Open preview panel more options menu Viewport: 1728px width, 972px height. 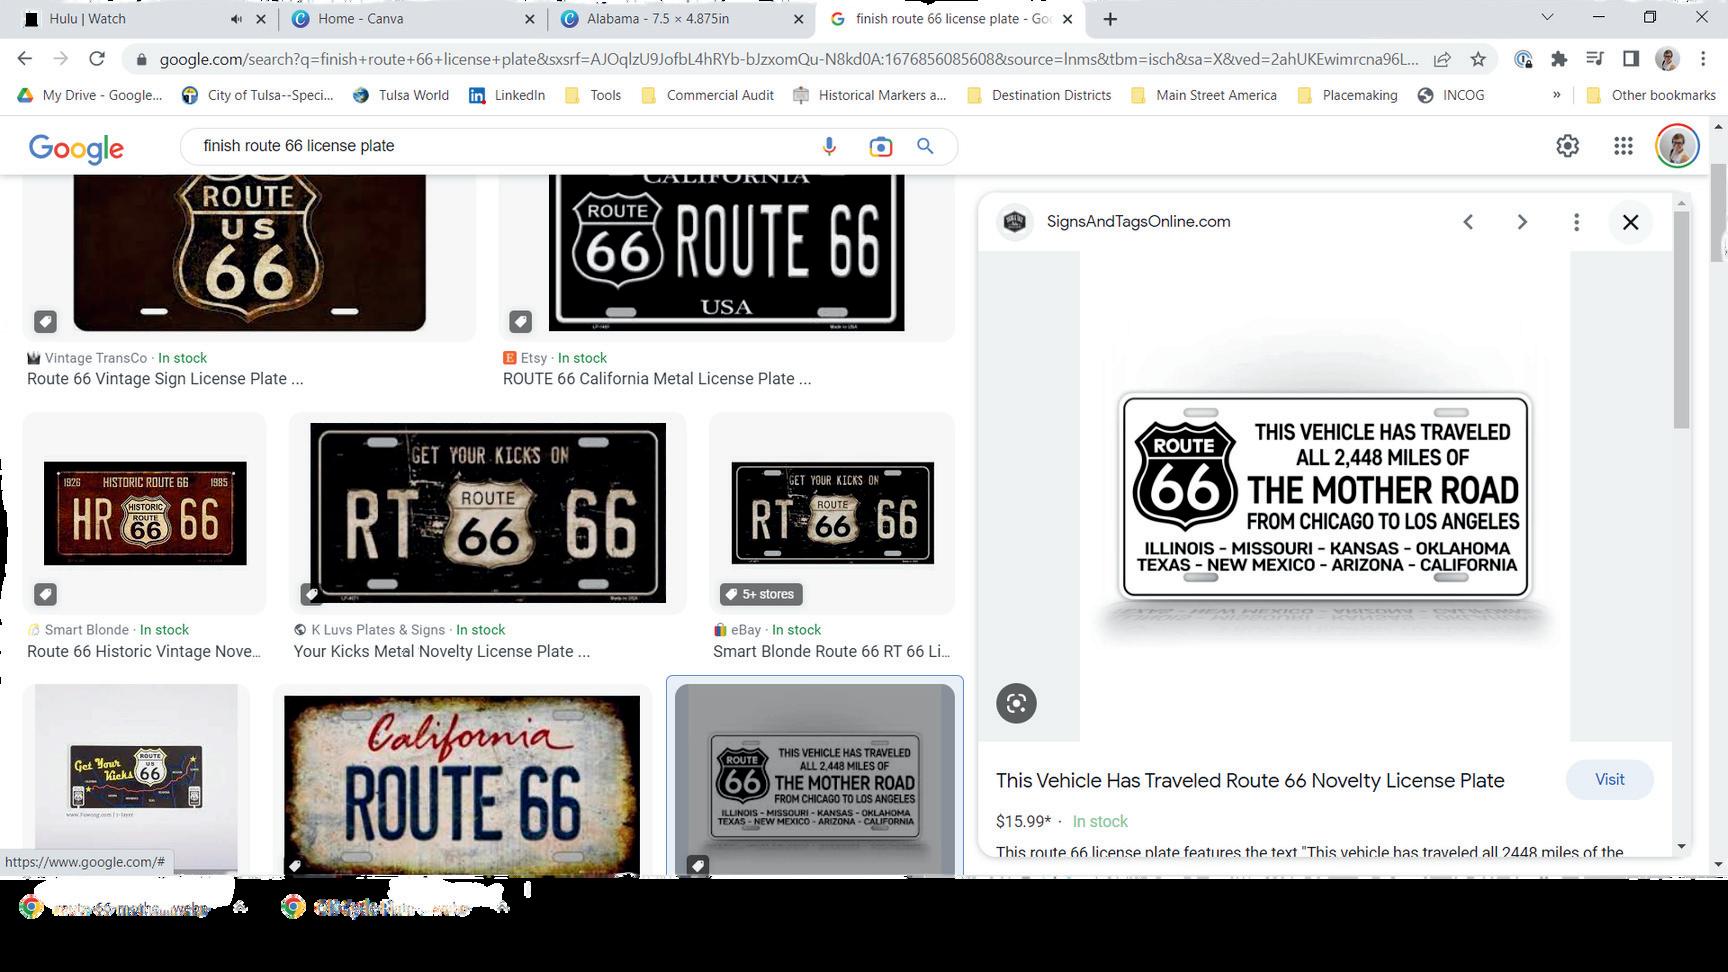point(1576,222)
